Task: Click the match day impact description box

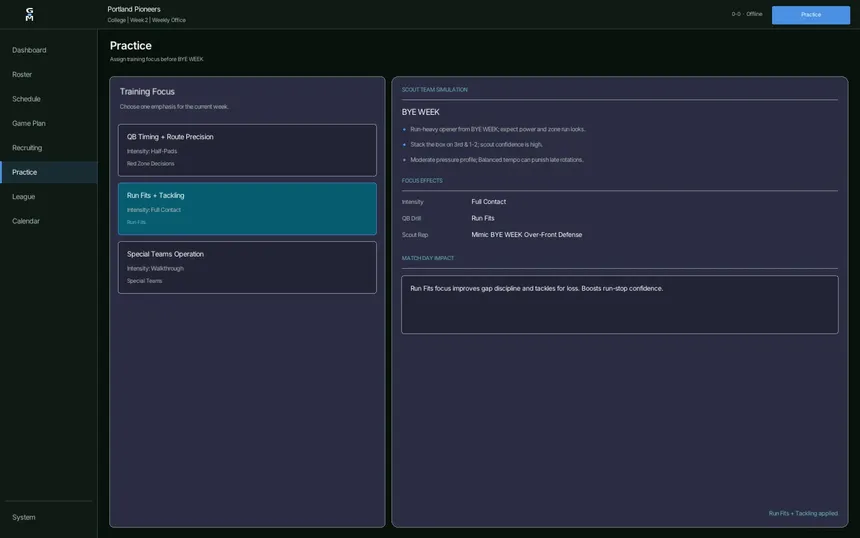Action: (x=620, y=305)
